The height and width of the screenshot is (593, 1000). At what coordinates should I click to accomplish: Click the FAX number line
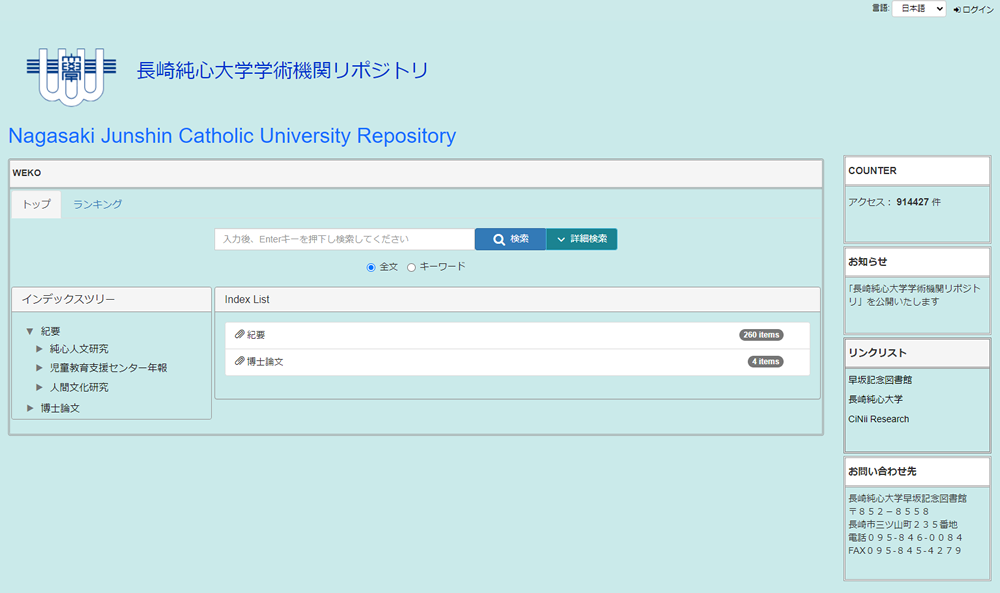click(x=904, y=550)
